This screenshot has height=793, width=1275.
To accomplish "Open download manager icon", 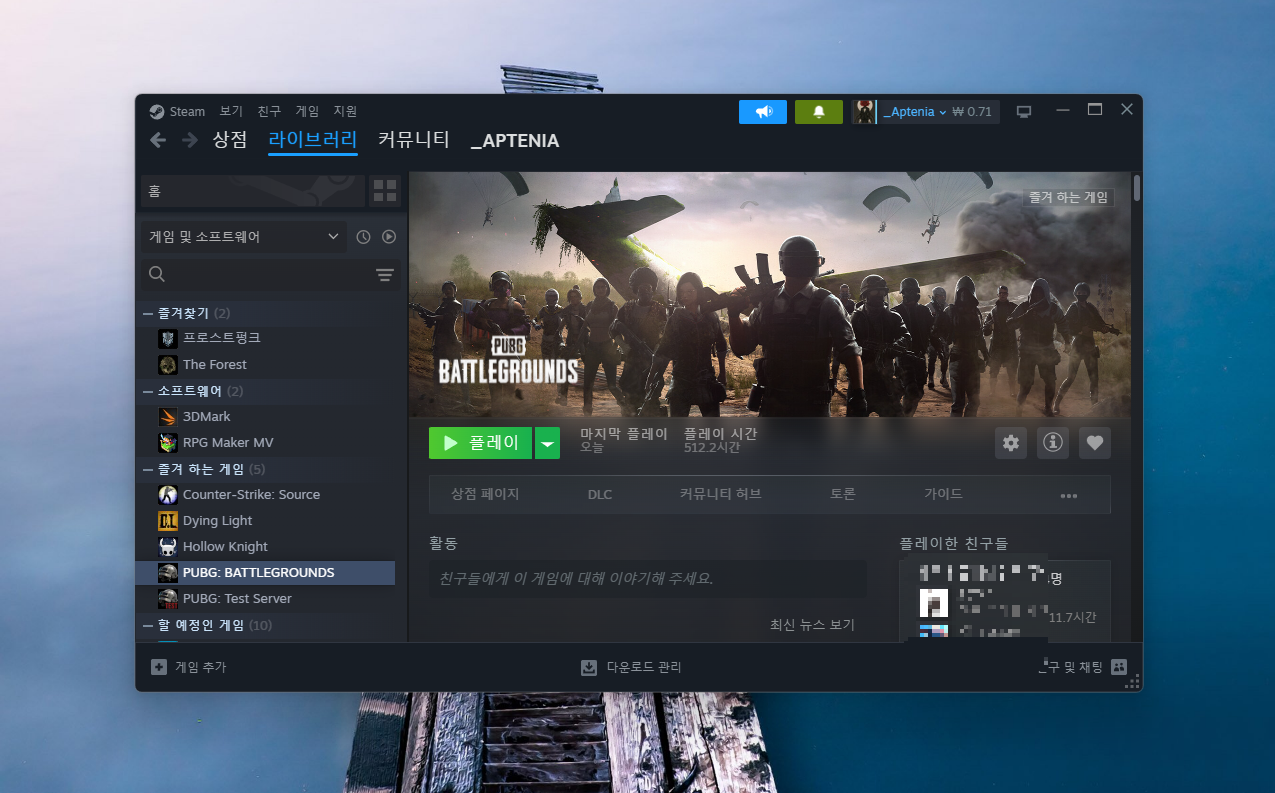I will [589, 667].
